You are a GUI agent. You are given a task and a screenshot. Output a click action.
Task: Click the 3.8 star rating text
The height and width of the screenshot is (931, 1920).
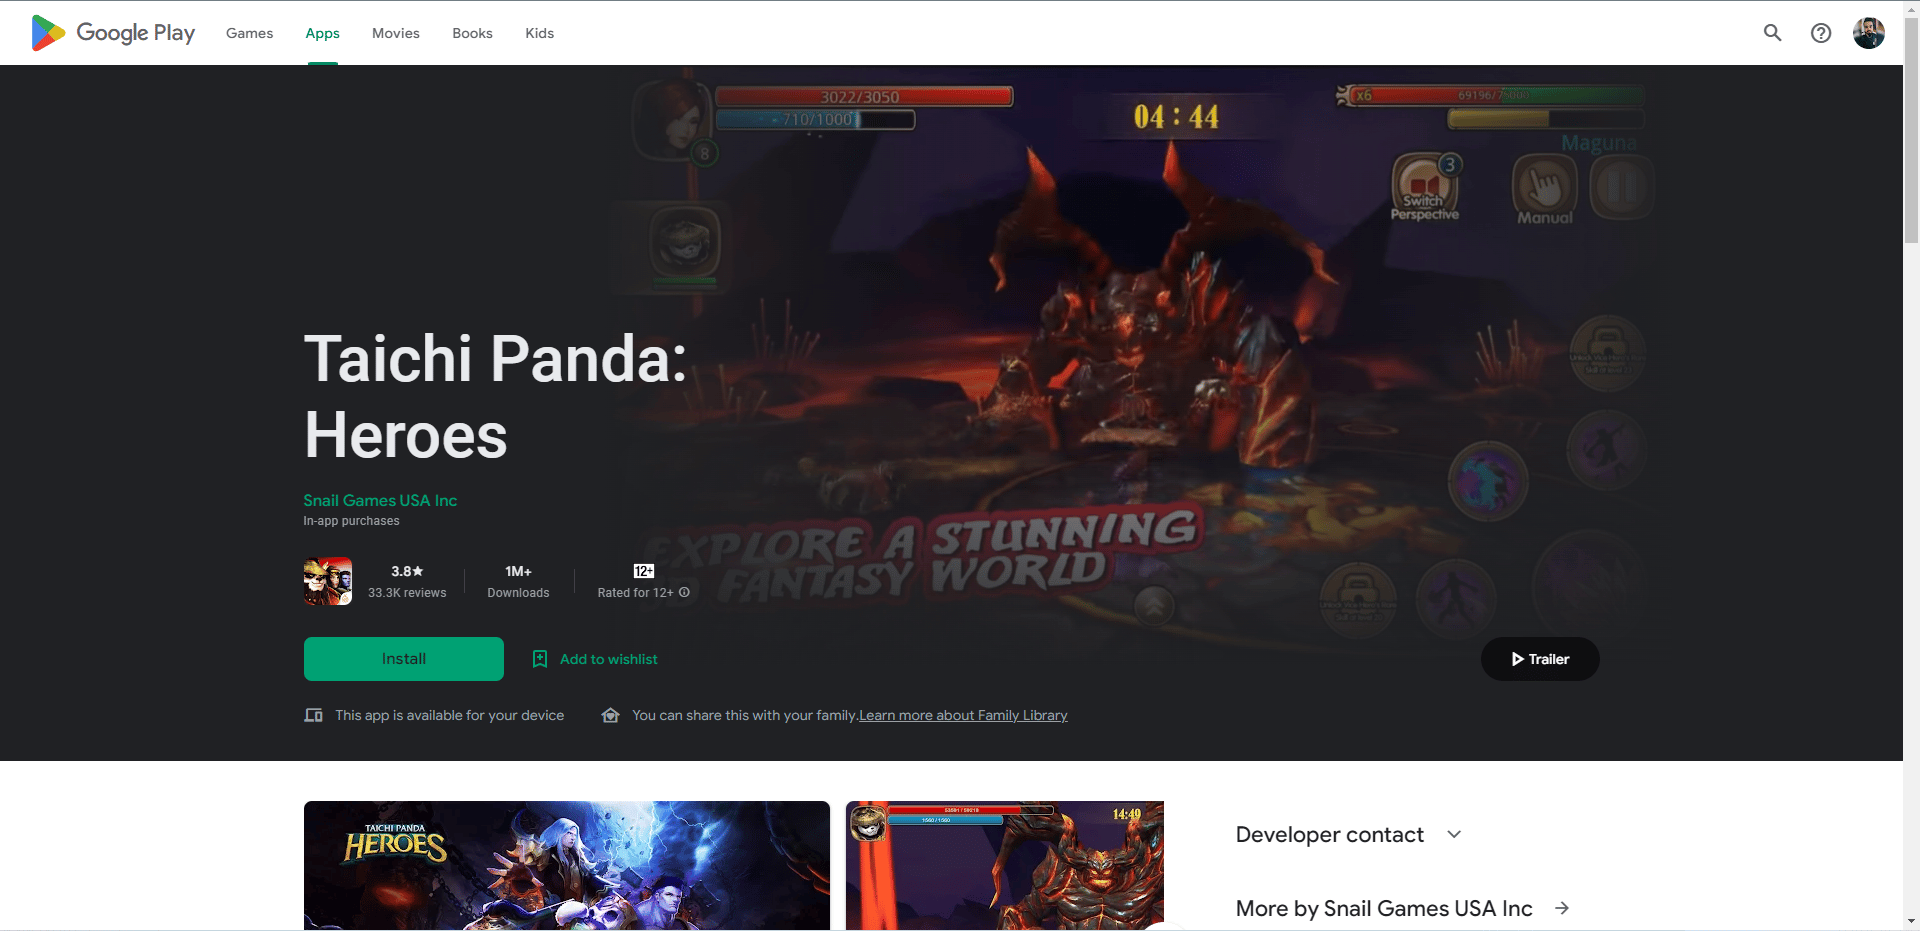(x=407, y=571)
